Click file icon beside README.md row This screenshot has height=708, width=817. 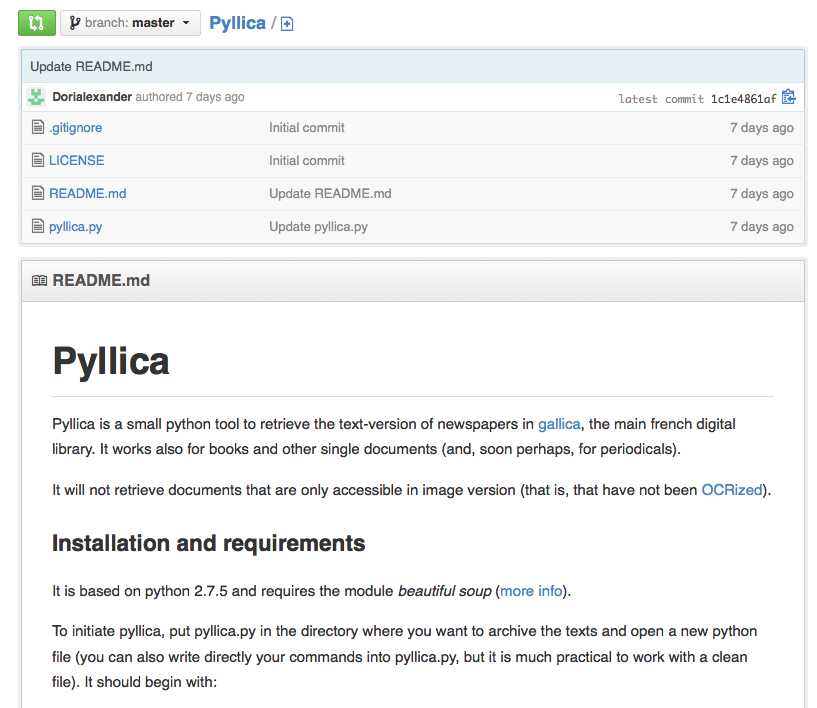coord(38,193)
